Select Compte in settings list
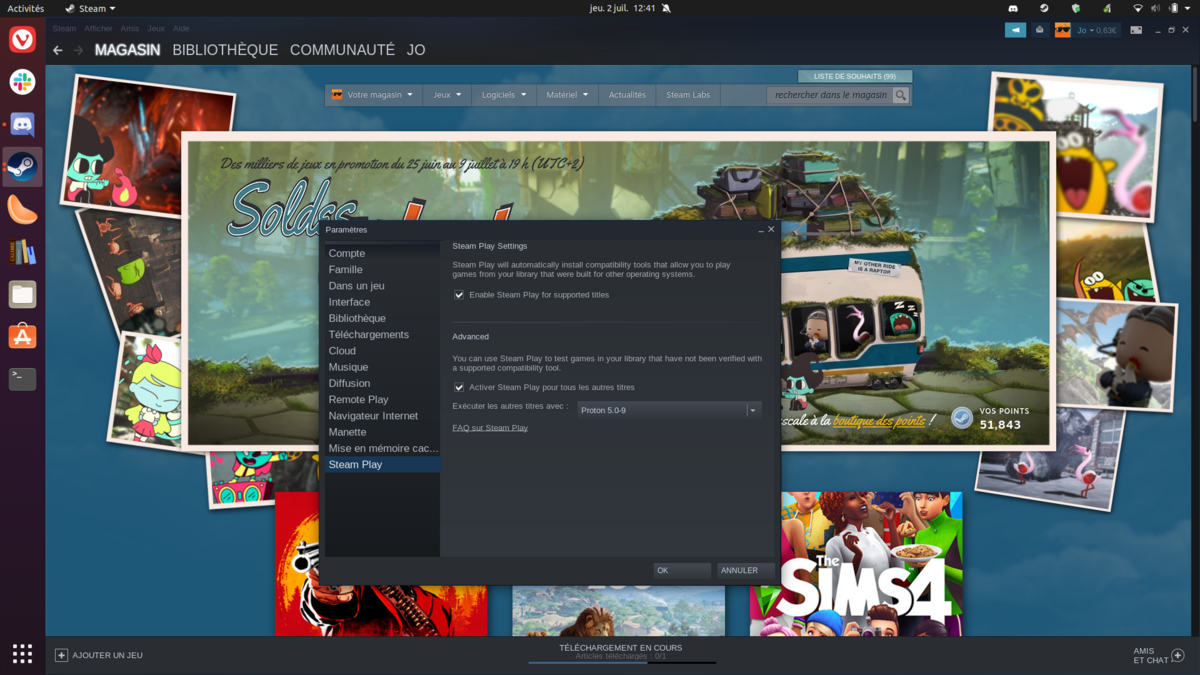1200x675 pixels. click(382, 253)
